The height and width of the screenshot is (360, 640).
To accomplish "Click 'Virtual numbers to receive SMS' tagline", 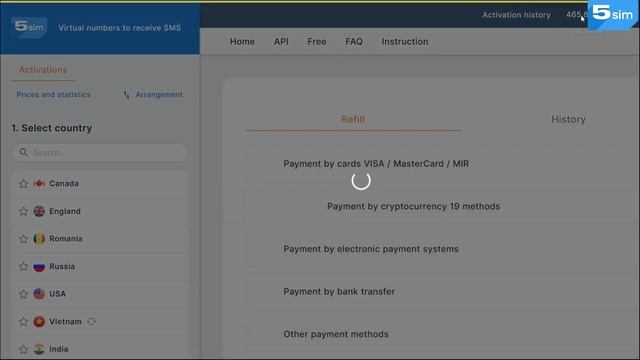I will coord(120,28).
